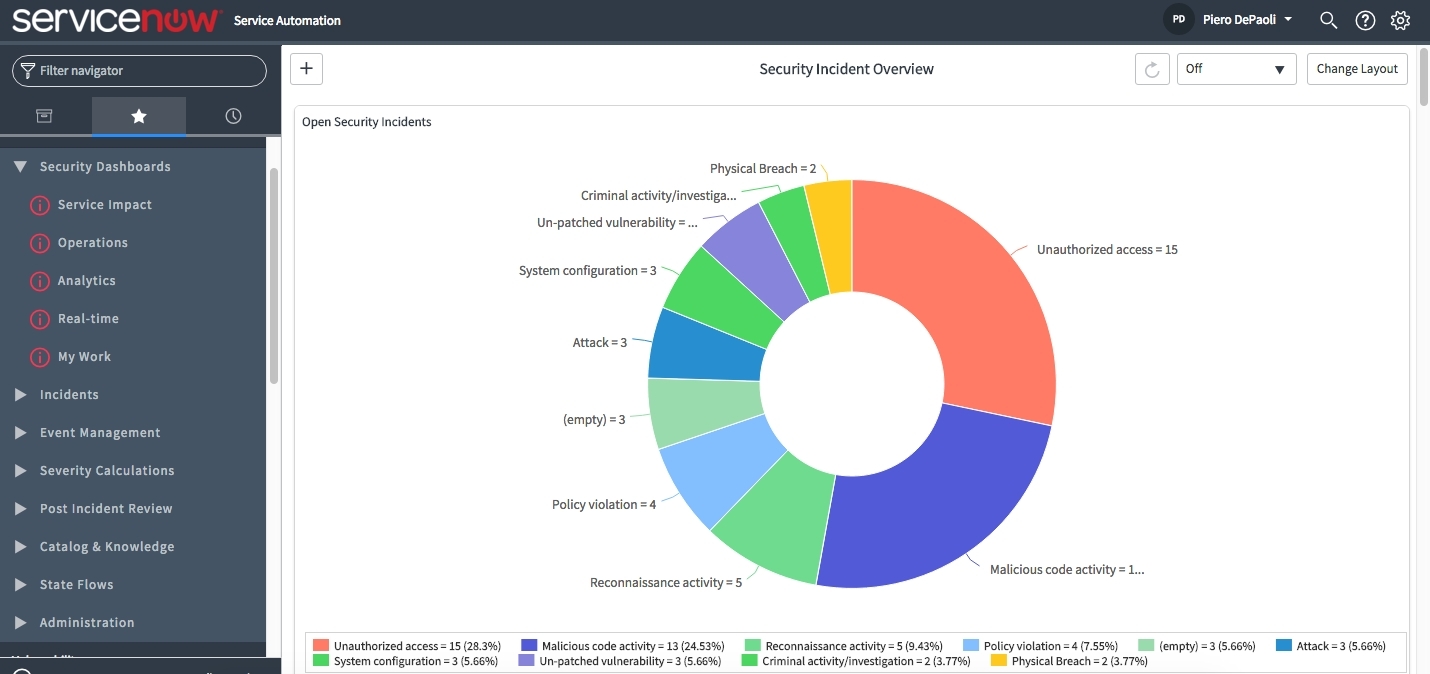
Task: Open the auto-refresh Off dropdown
Action: 1235,69
